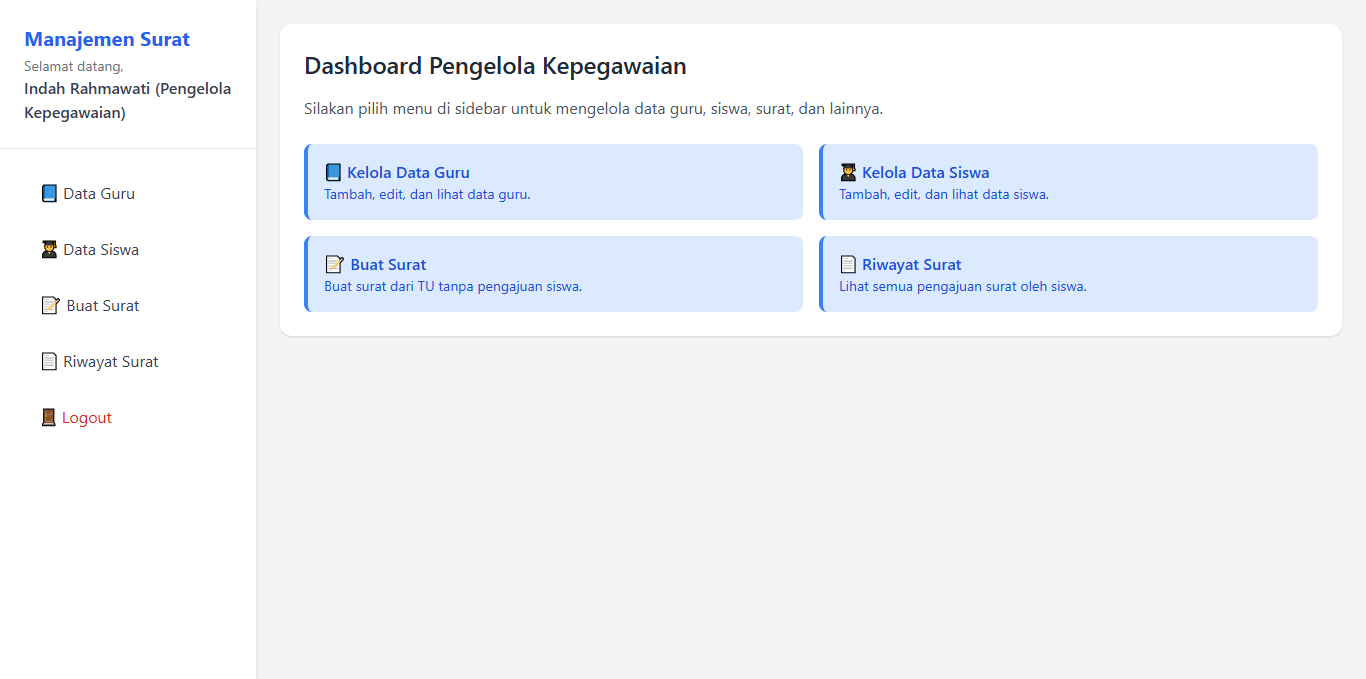Click the Buat Surat card panel
The image size is (1366, 679).
coord(553,273)
